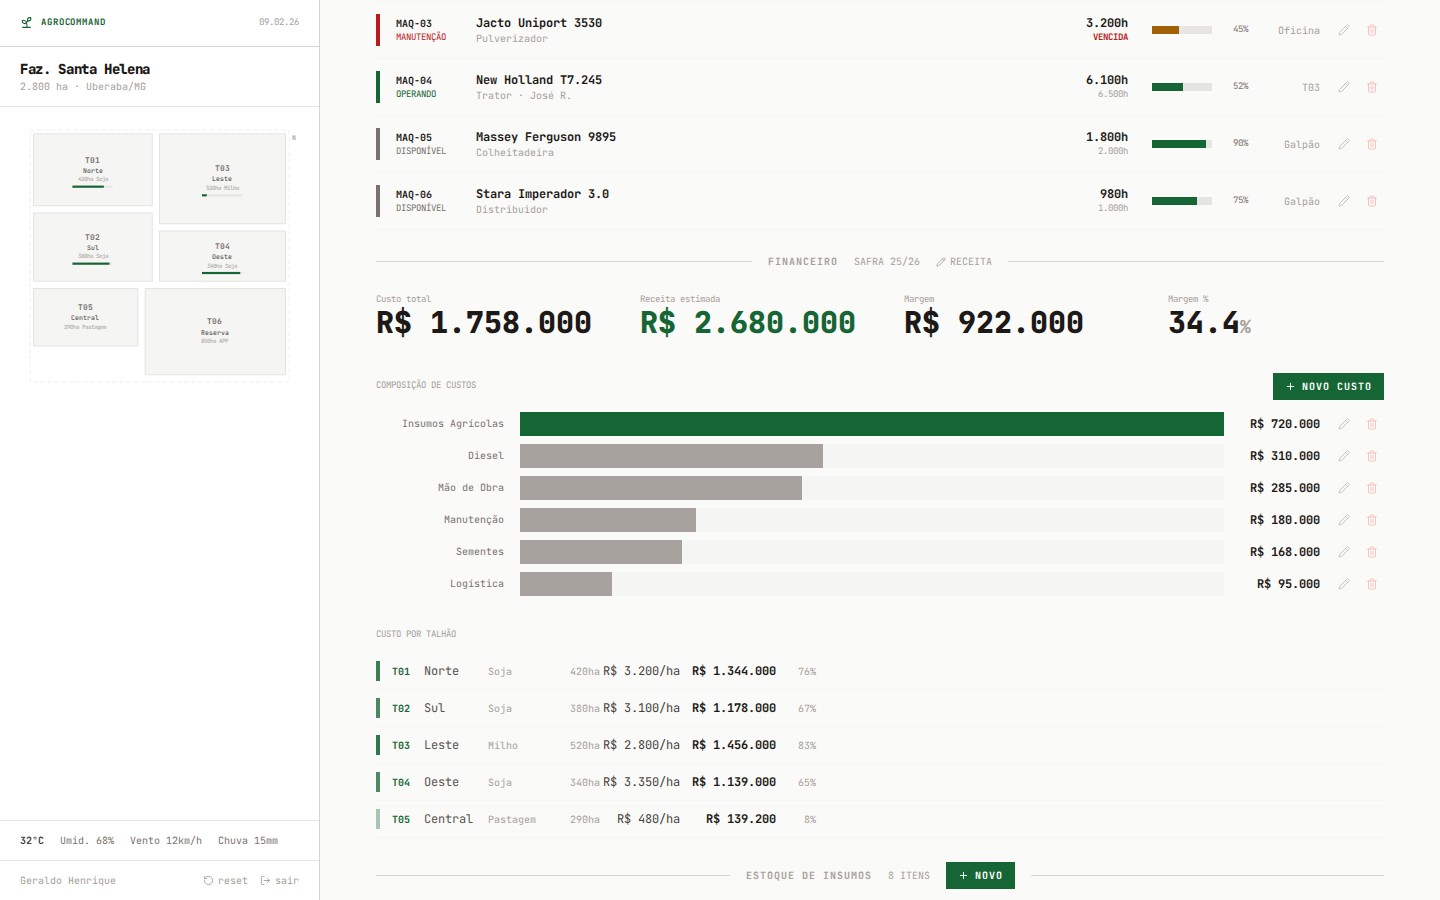Click the edit pencil next to Massey Ferguson 9895
The height and width of the screenshot is (900, 1440).
click(1344, 144)
